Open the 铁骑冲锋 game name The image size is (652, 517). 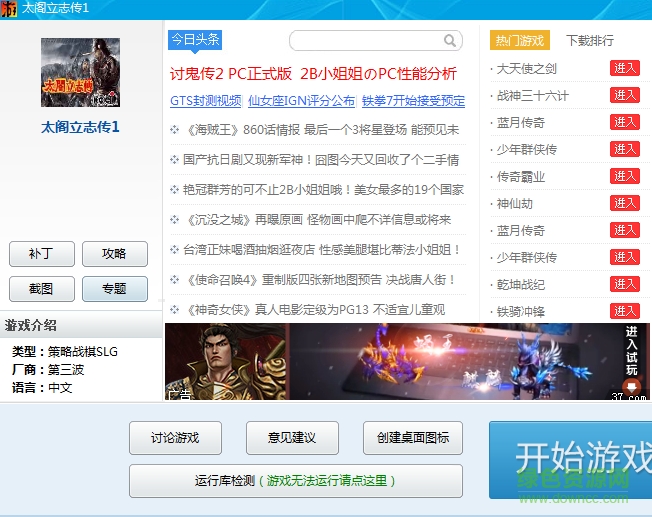coord(521,312)
